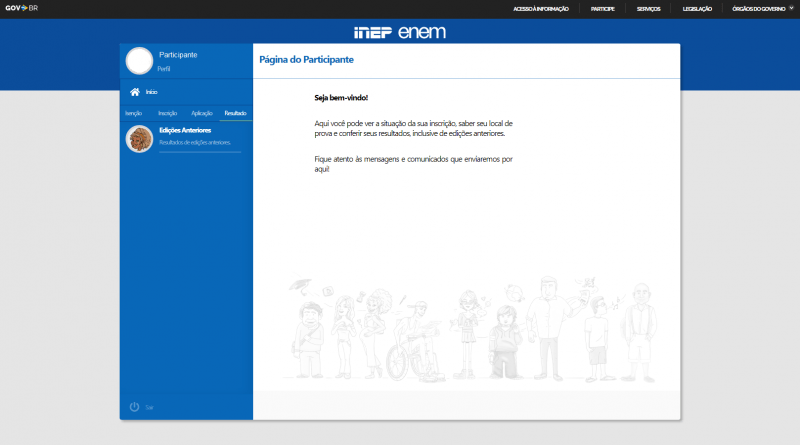Open Acesso à Informação in top bar
Screen dimensions: 800x445
[x=540, y=8]
